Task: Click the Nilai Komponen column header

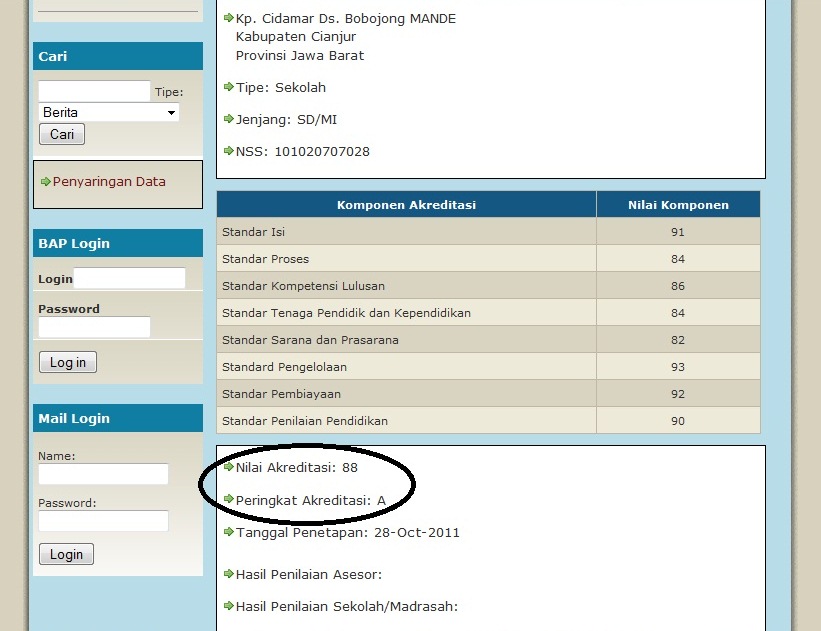Action: 678,204
